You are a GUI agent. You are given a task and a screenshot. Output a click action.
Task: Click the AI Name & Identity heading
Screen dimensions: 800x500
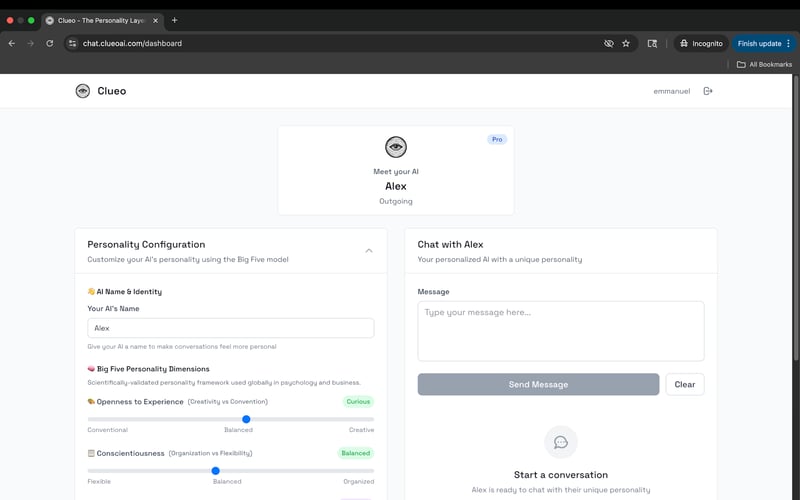click(129, 292)
